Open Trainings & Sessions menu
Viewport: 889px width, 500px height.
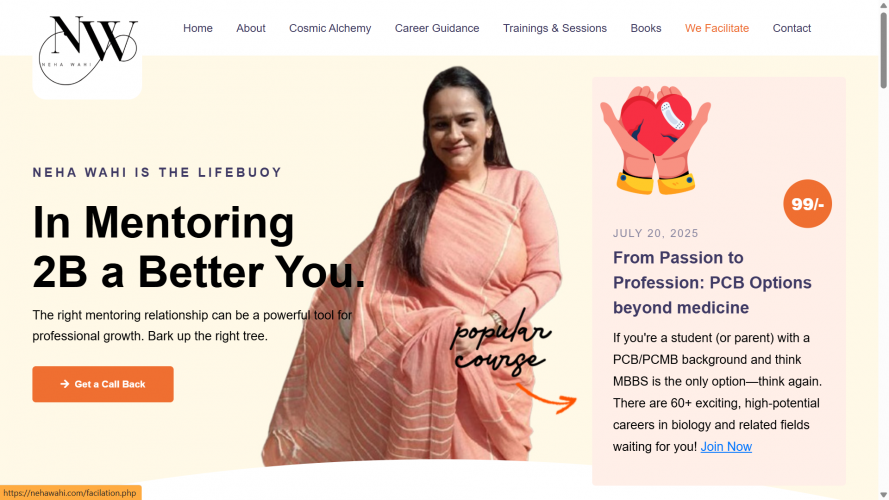[x=554, y=28]
